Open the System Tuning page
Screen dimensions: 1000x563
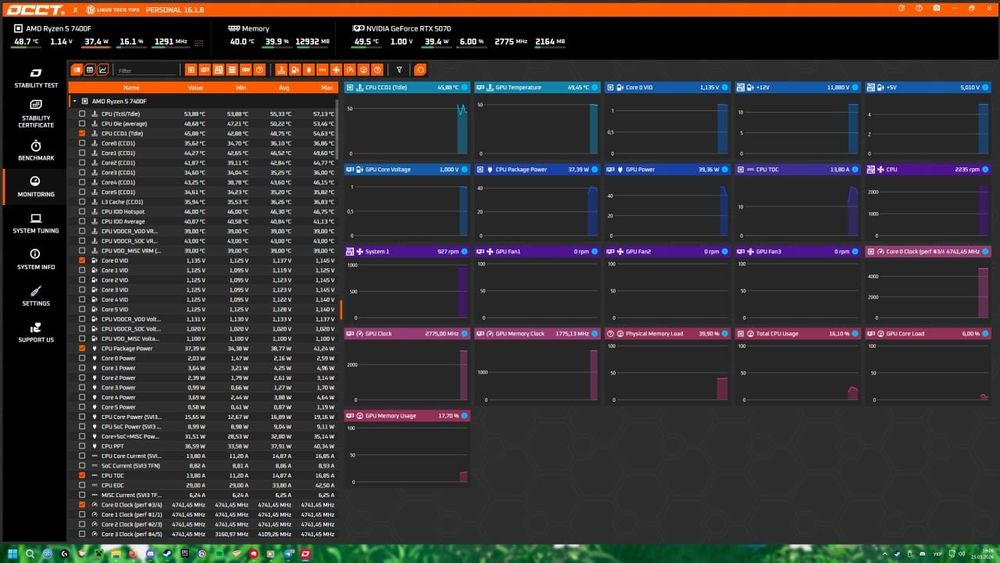coord(36,223)
